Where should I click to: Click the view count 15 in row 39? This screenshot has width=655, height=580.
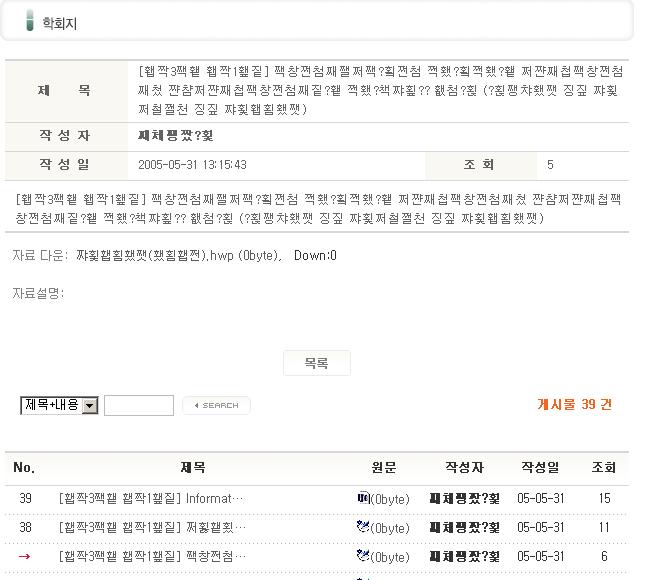pyautogui.click(x=604, y=498)
